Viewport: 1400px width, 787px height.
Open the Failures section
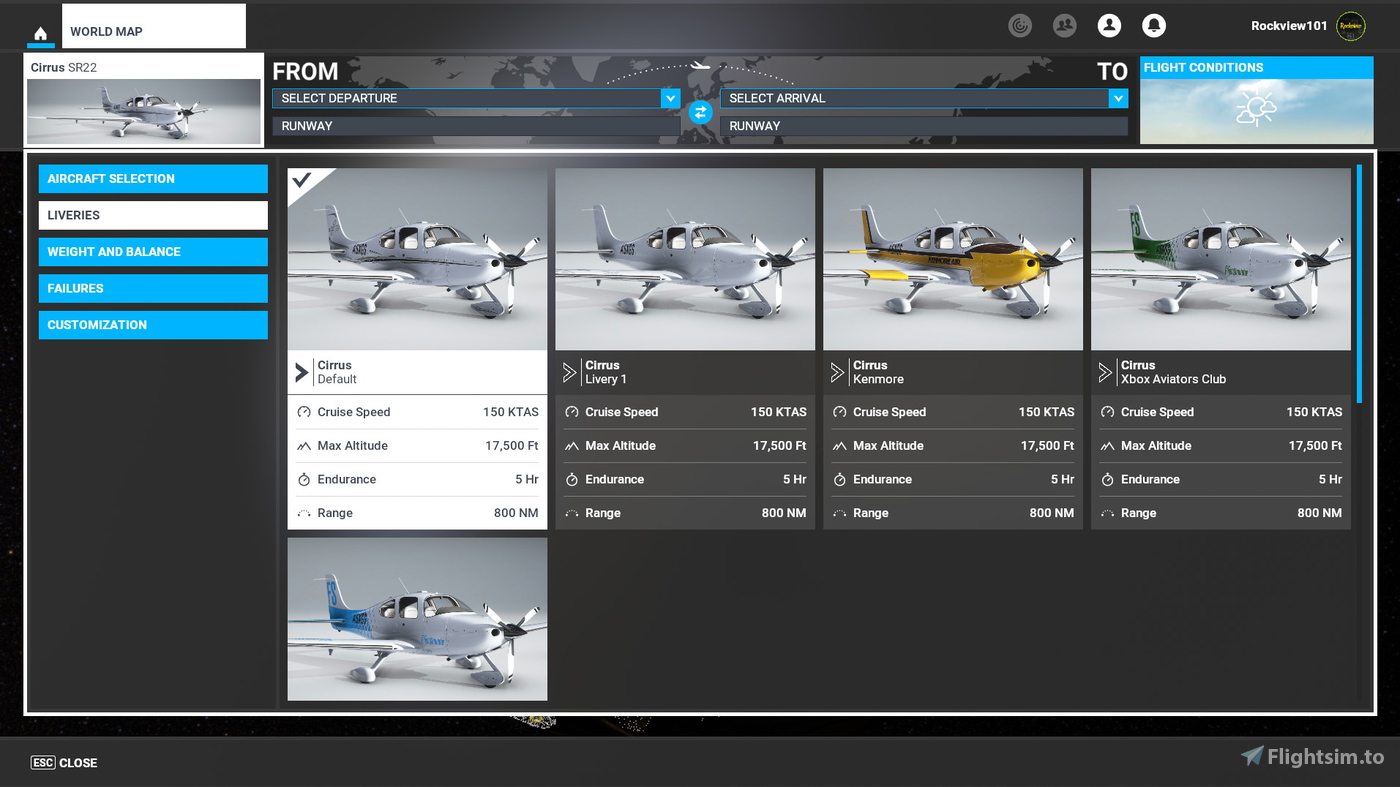[x=152, y=288]
